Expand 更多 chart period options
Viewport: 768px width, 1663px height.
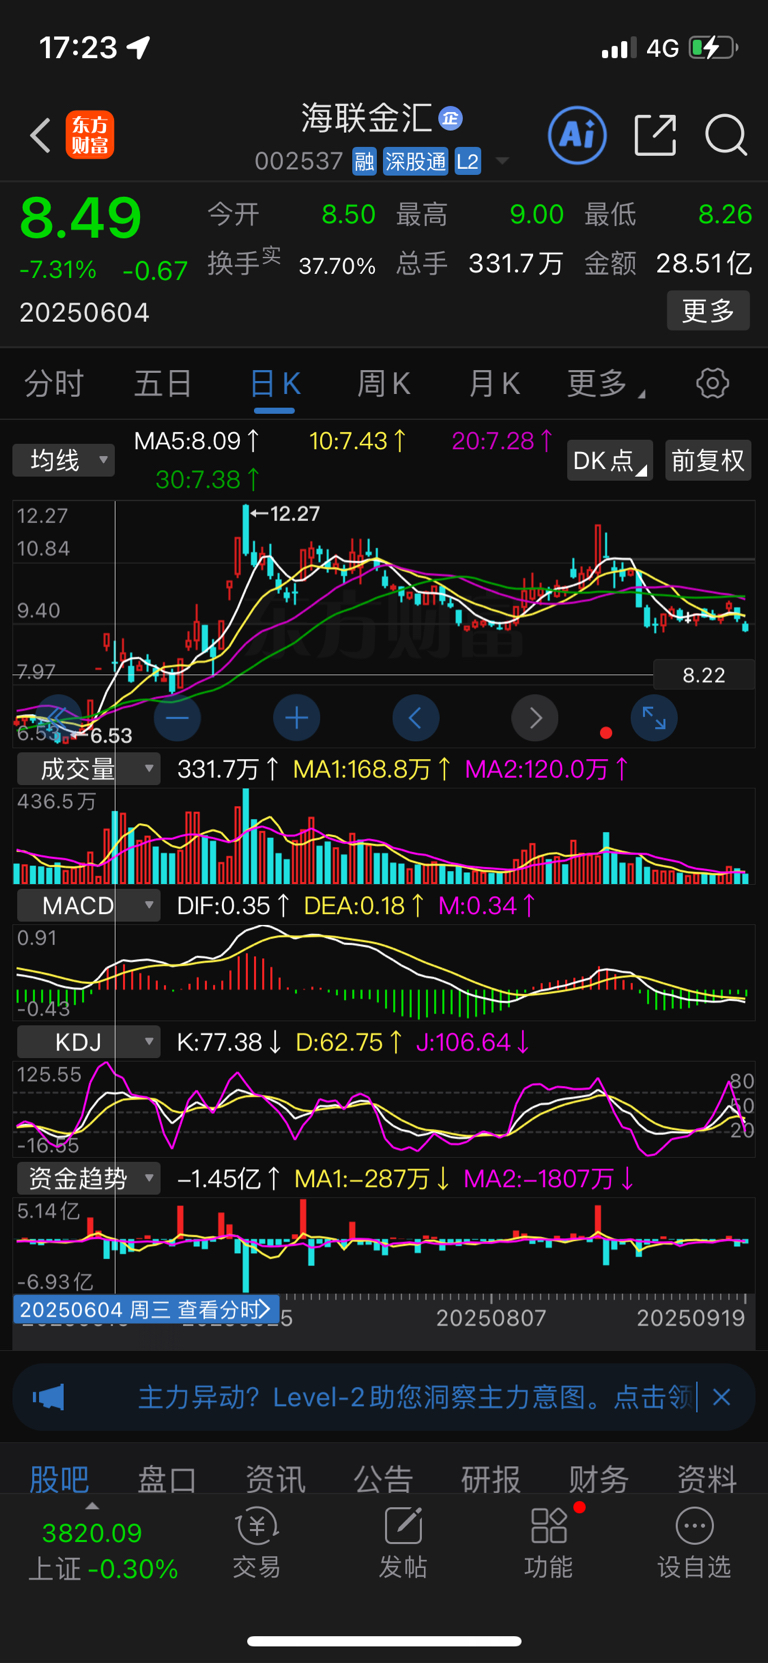tap(605, 383)
